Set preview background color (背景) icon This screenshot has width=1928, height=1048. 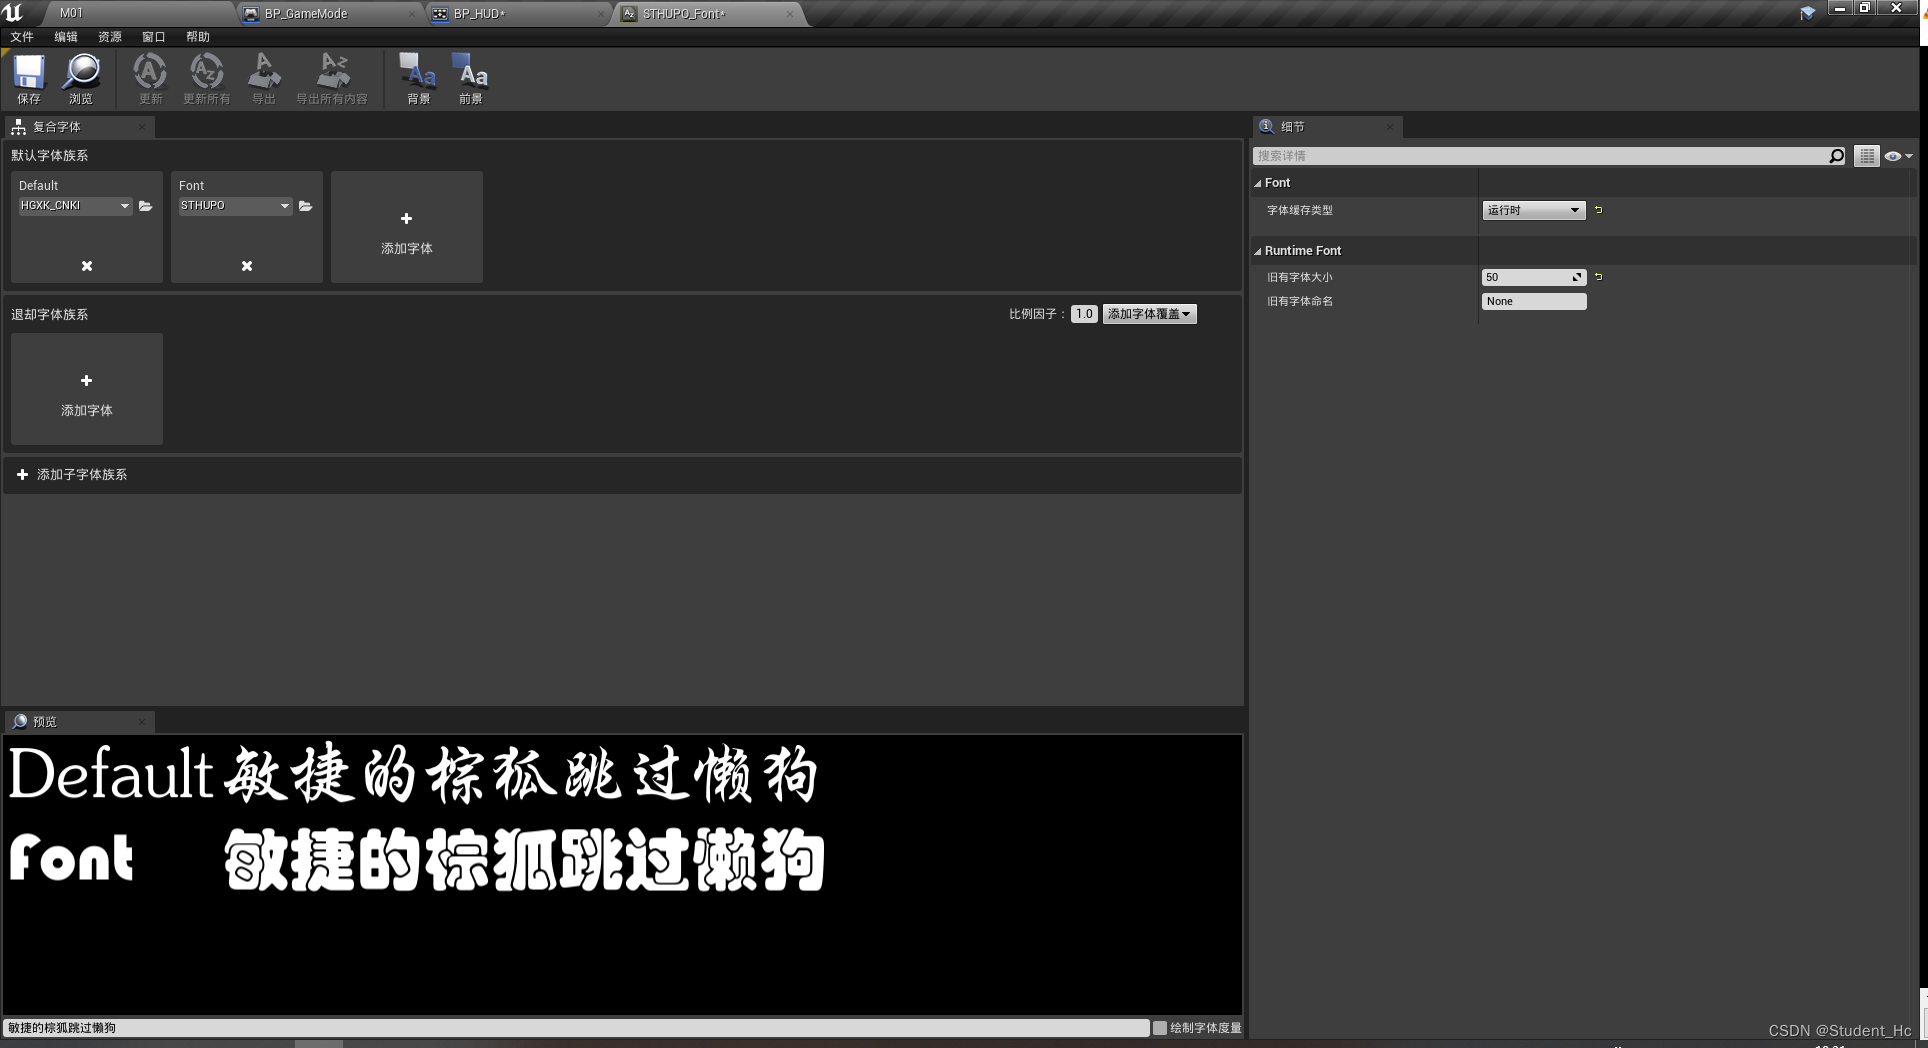[x=418, y=78]
